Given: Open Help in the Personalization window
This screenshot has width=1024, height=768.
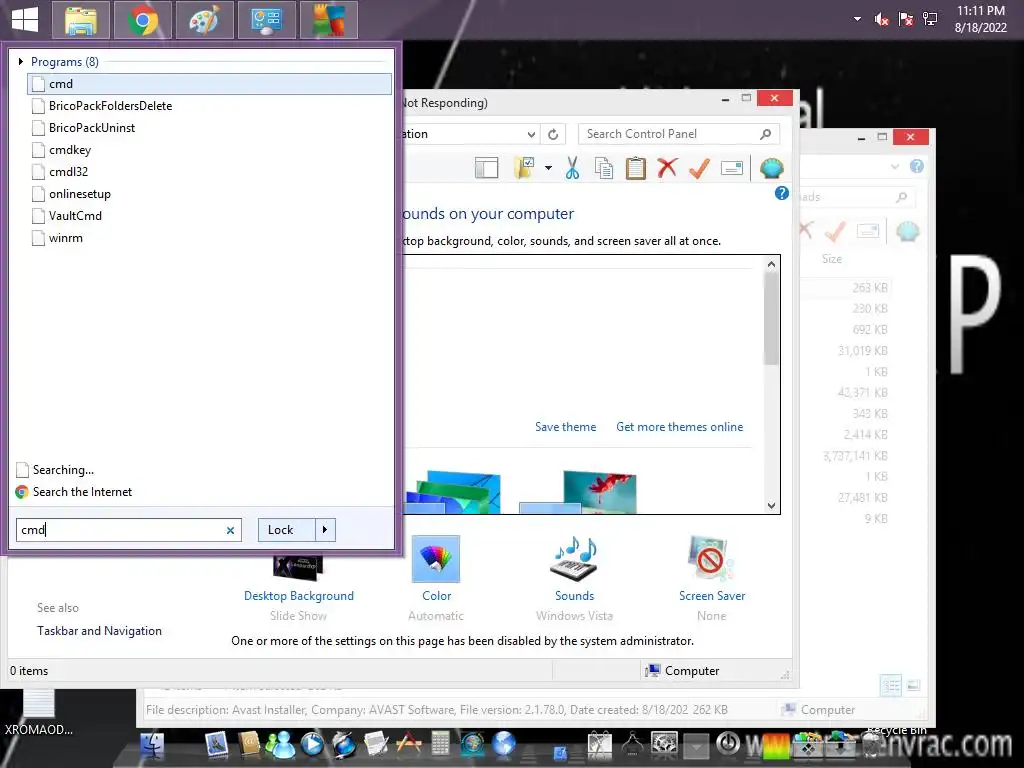Looking at the screenshot, I should 782,193.
